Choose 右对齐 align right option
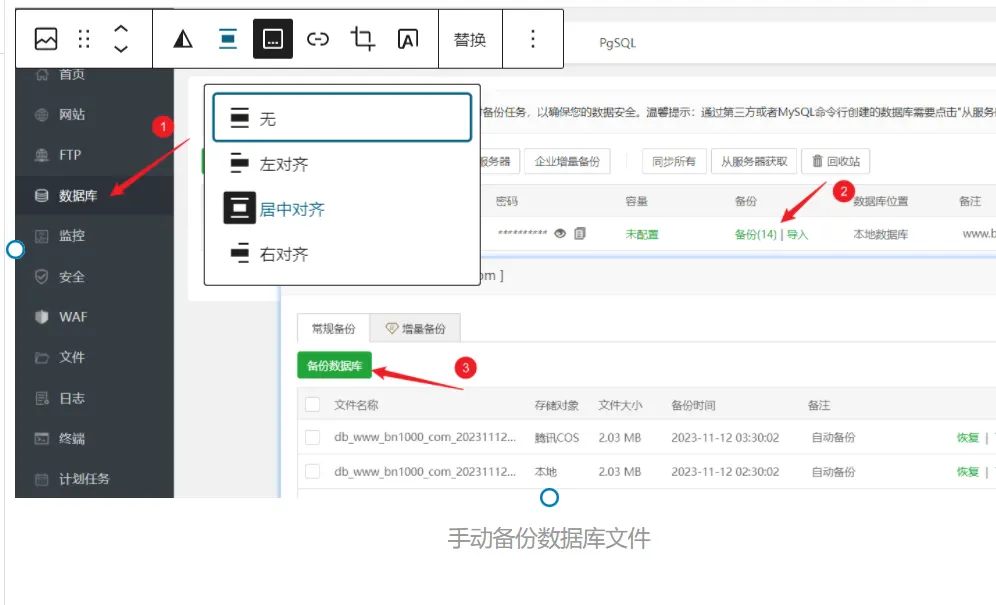The image size is (996, 605). tap(342, 254)
